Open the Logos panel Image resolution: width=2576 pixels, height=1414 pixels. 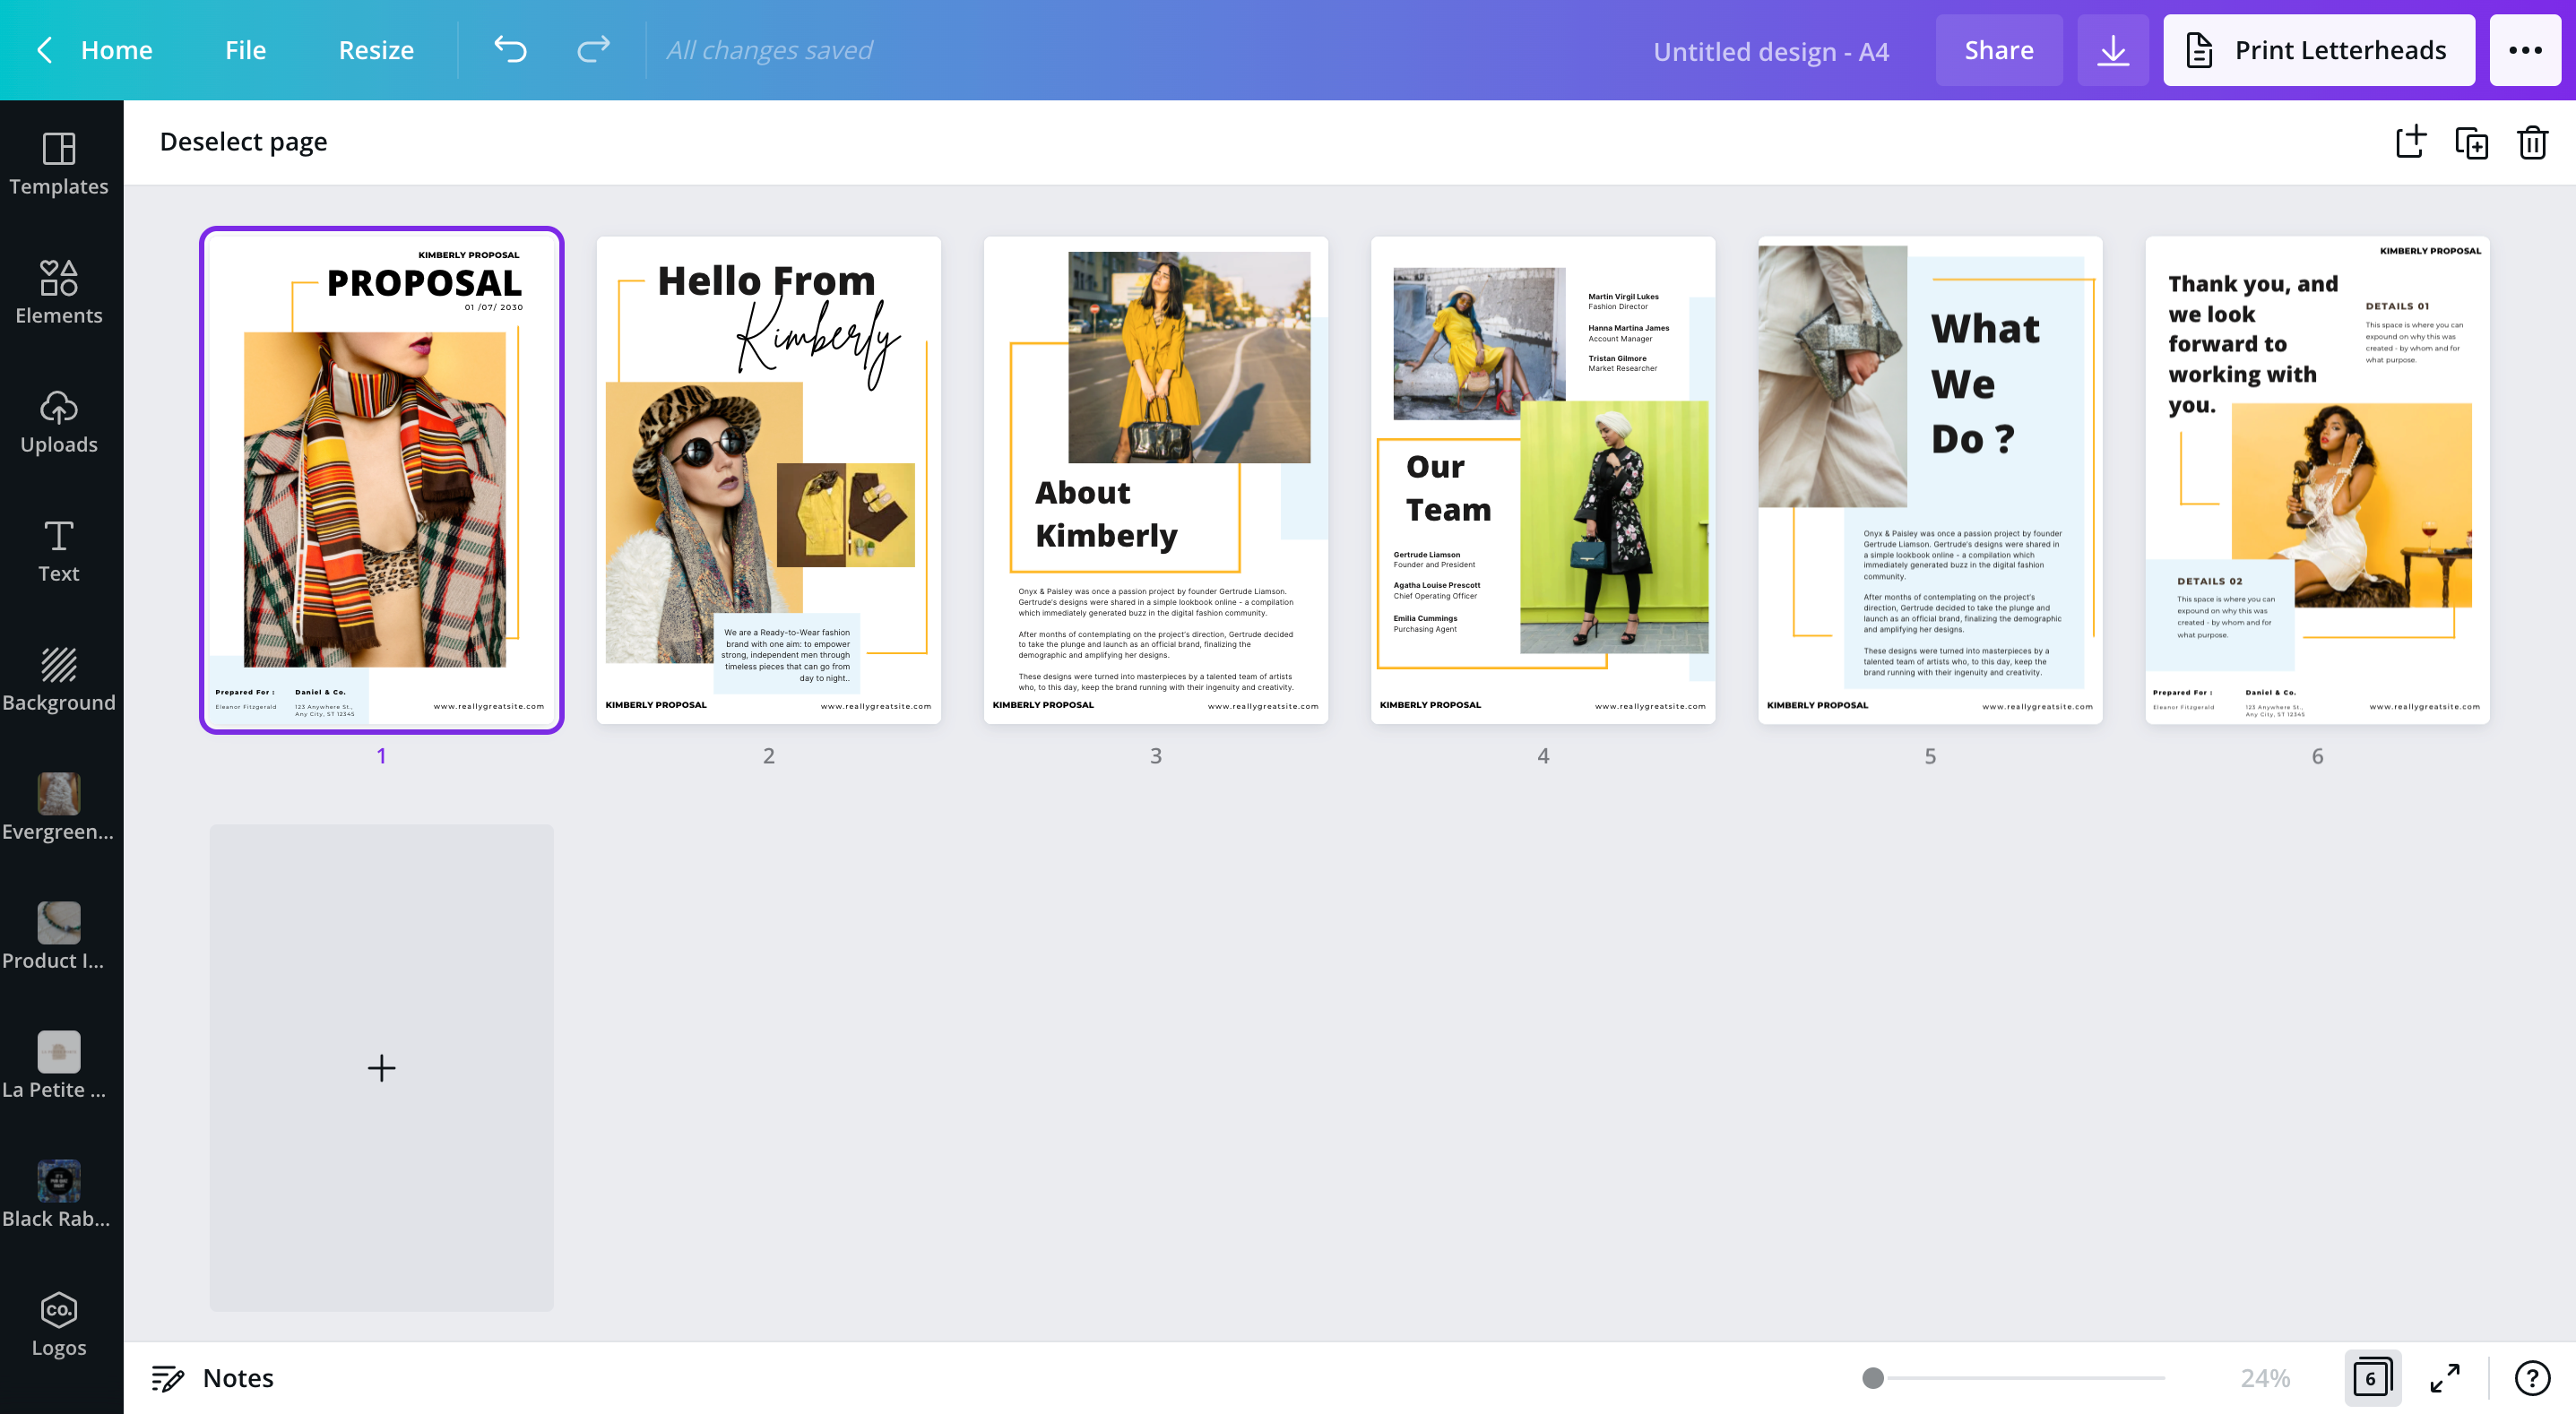pyautogui.click(x=59, y=1324)
